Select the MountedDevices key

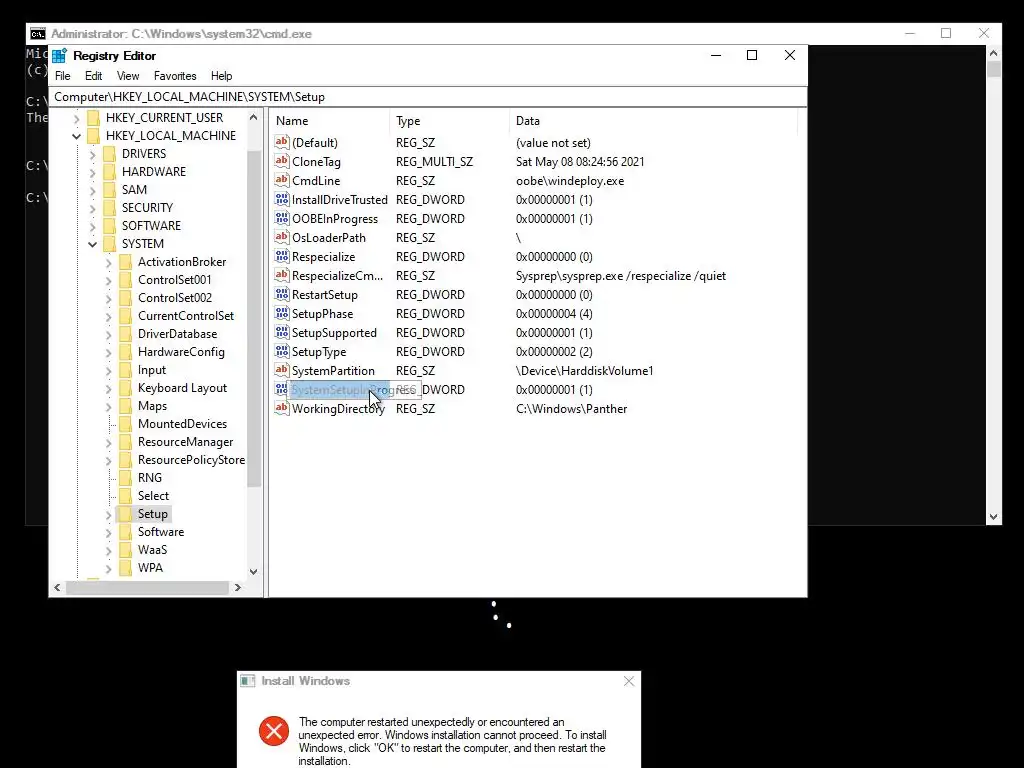click(x=182, y=424)
